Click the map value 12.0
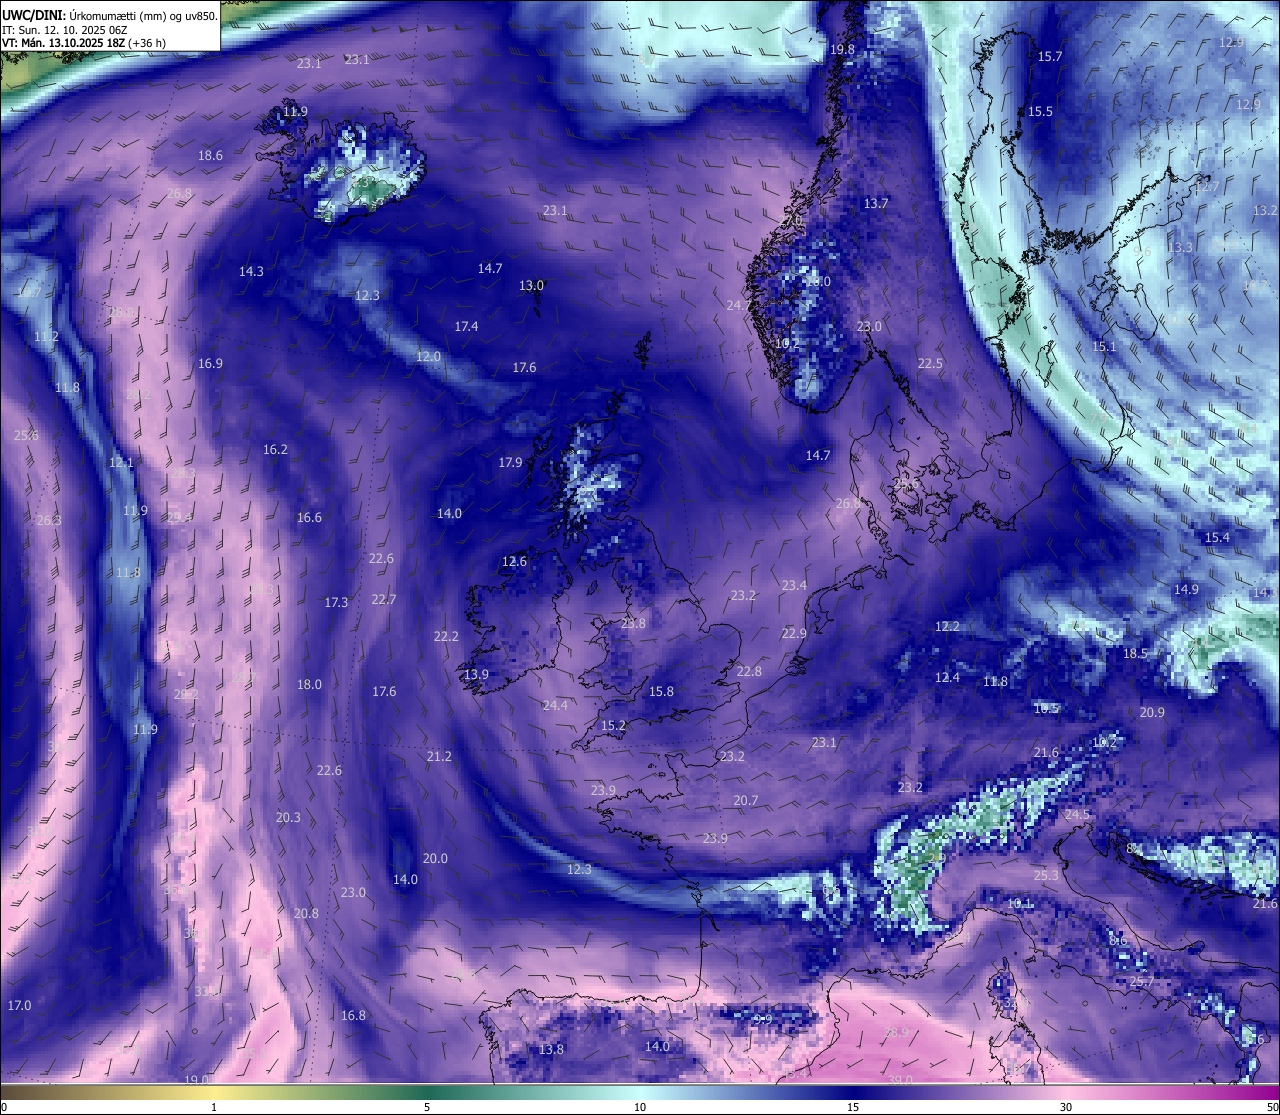Viewport: 1280px width, 1115px height. pyautogui.click(x=428, y=357)
